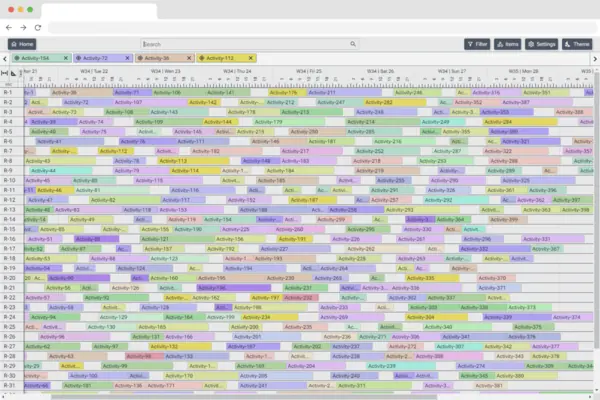Close the Activity-72 tab
The height and width of the screenshot is (400, 600).
pos(127,58)
